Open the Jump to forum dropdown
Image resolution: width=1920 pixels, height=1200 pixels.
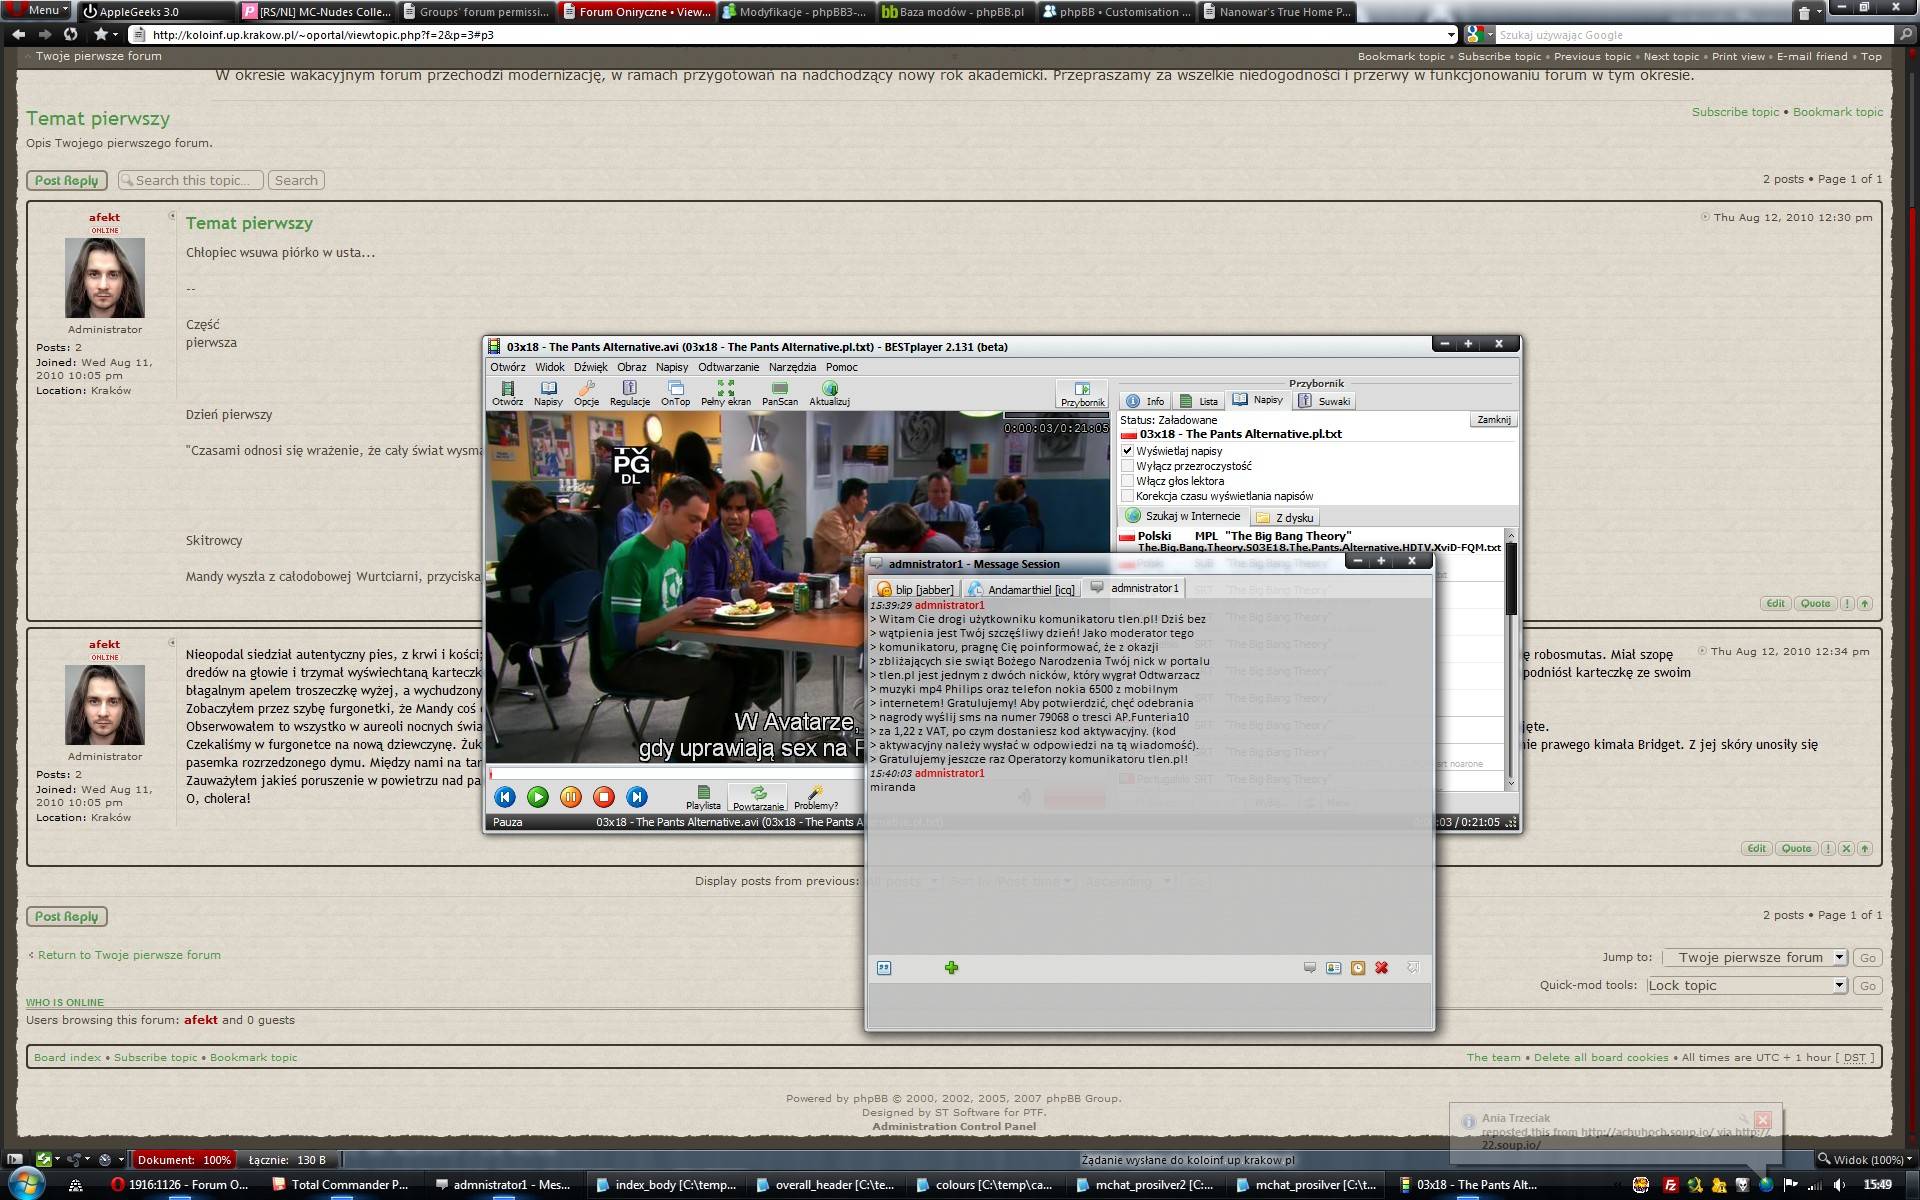pos(1755,957)
